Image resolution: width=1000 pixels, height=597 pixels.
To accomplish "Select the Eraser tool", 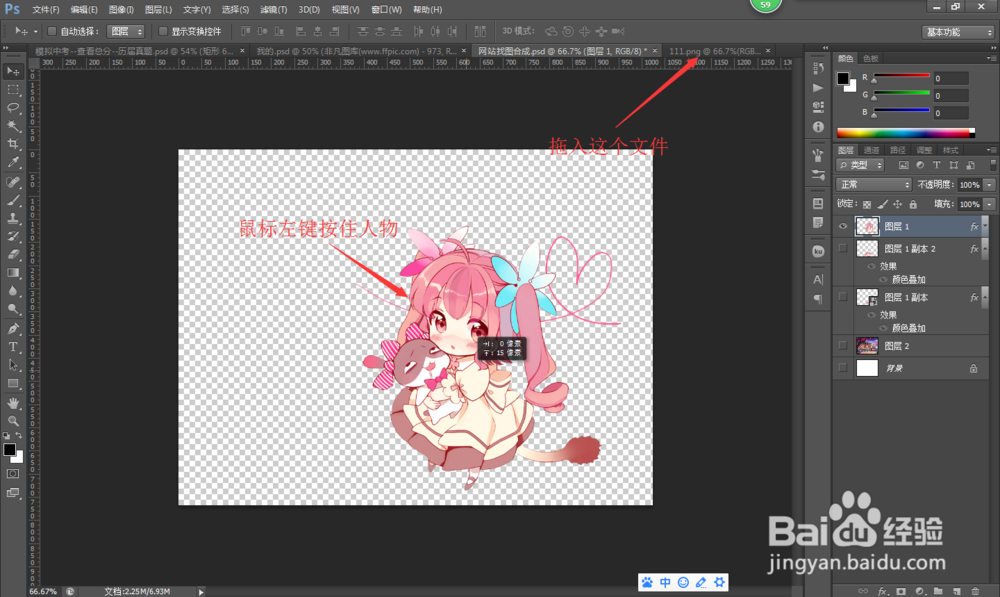I will tap(13, 254).
